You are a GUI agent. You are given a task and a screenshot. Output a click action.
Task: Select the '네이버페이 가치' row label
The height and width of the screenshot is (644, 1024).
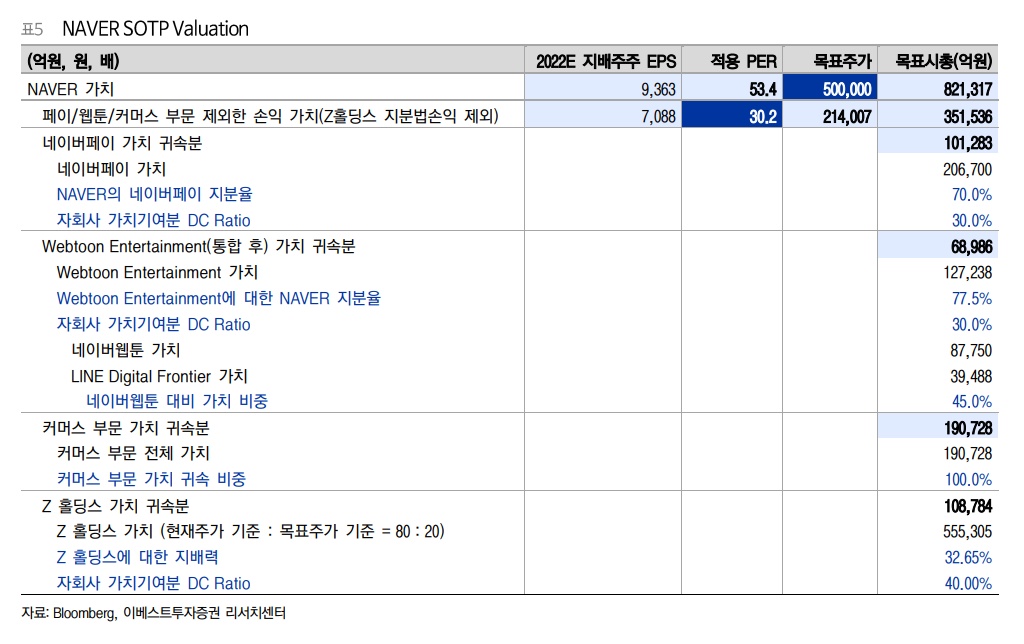pos(111,169)
